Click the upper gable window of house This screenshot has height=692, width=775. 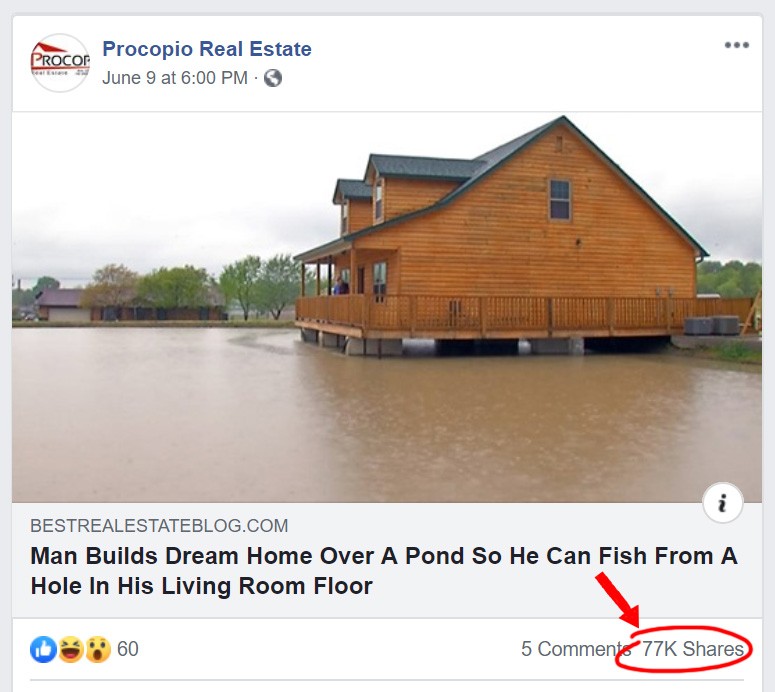click(x=560, y=200)
